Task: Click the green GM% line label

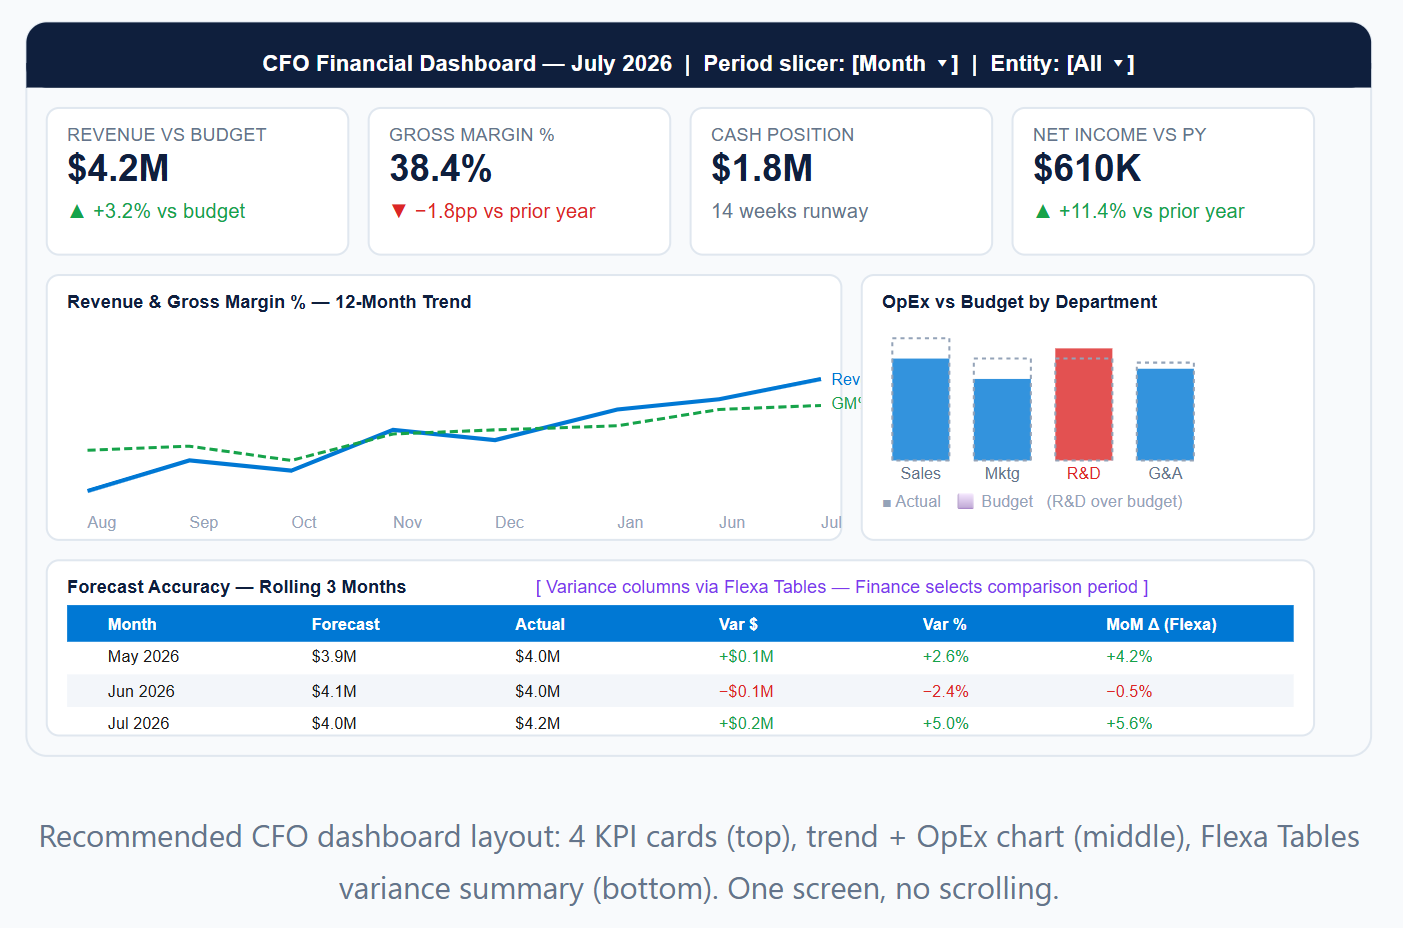Action: coord(846,403)
